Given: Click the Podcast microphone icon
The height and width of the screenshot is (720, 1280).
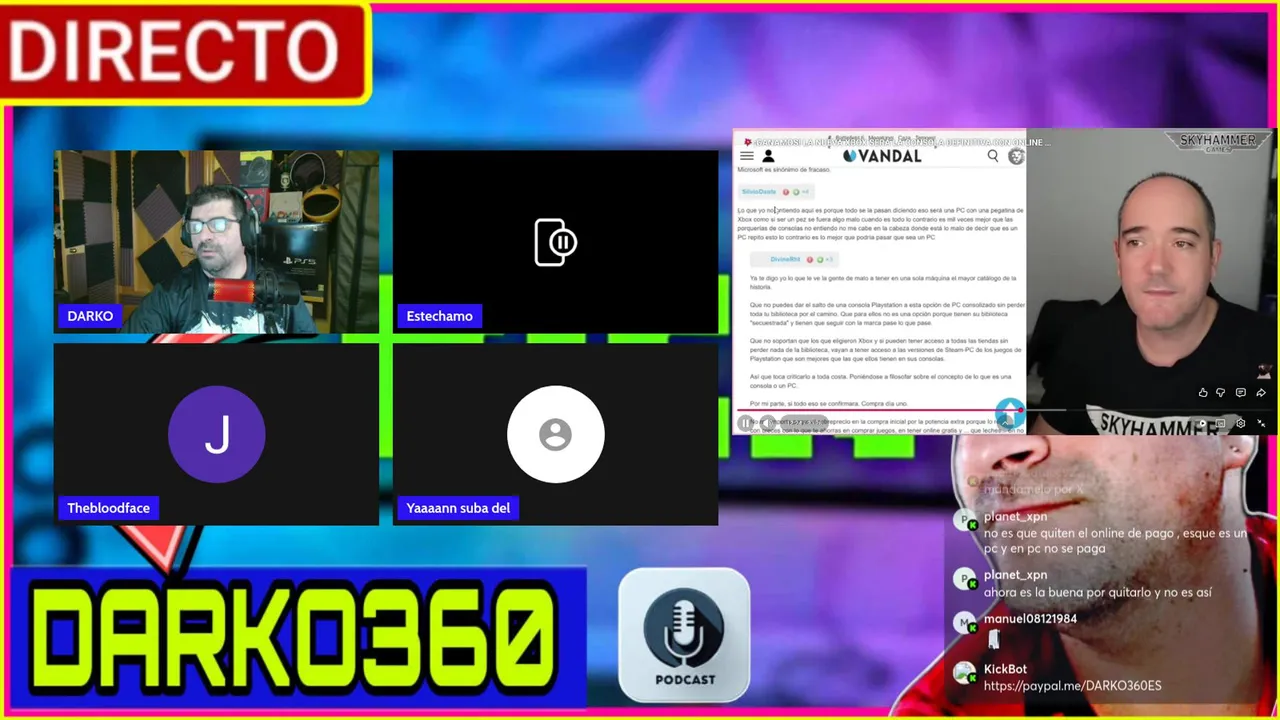Looking at the screenshot, I should [x=684, y=635].
